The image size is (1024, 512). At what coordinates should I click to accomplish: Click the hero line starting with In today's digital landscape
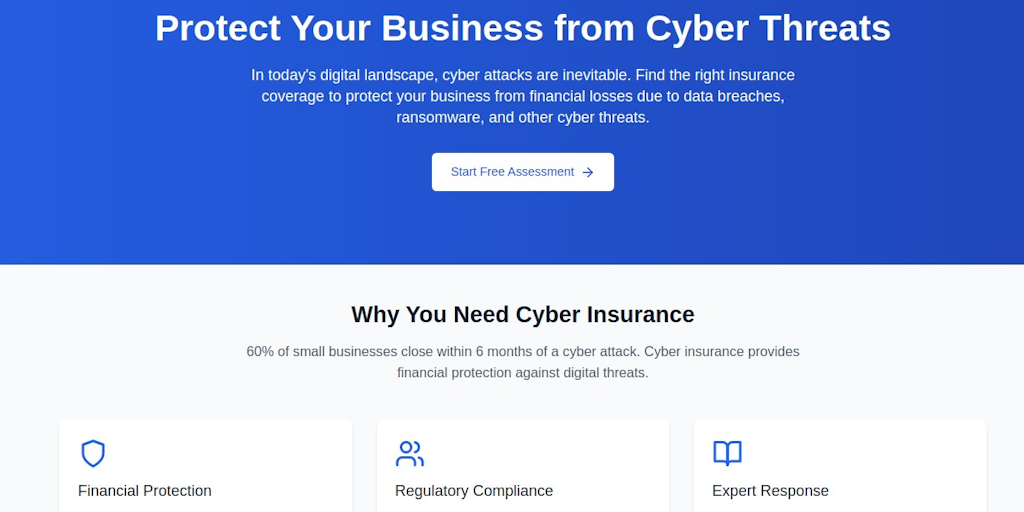[x=522, y=75]
